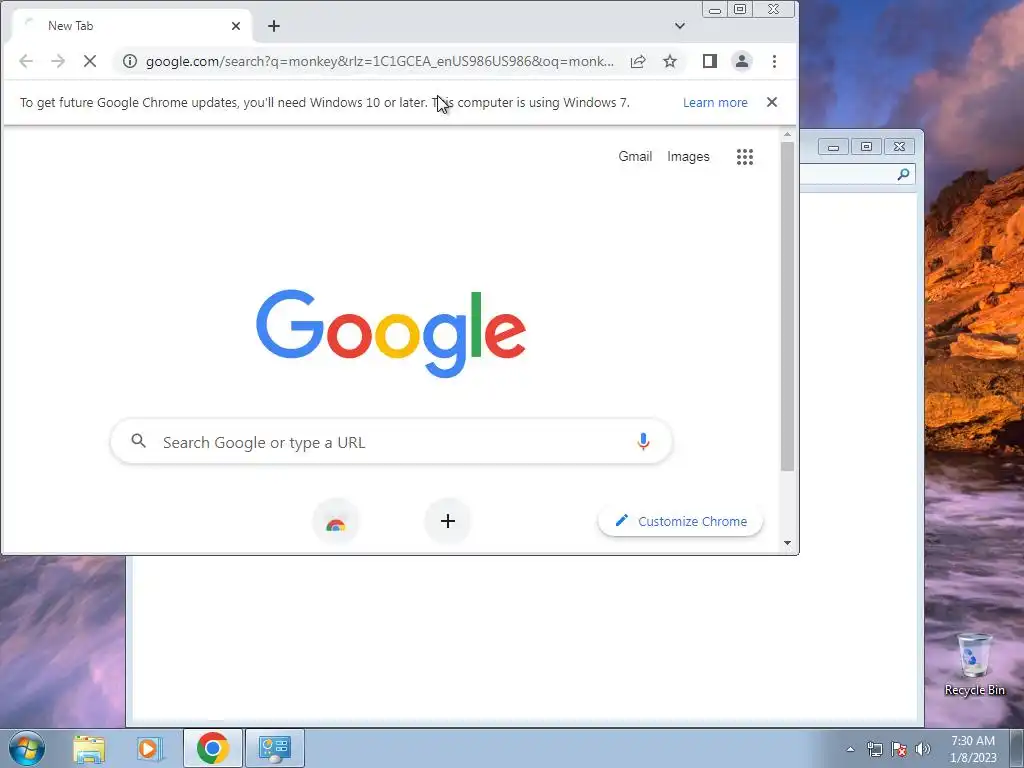Screen dimensions: 1024x768
Task: Click the search icon in background window
Action: [903, 174]
